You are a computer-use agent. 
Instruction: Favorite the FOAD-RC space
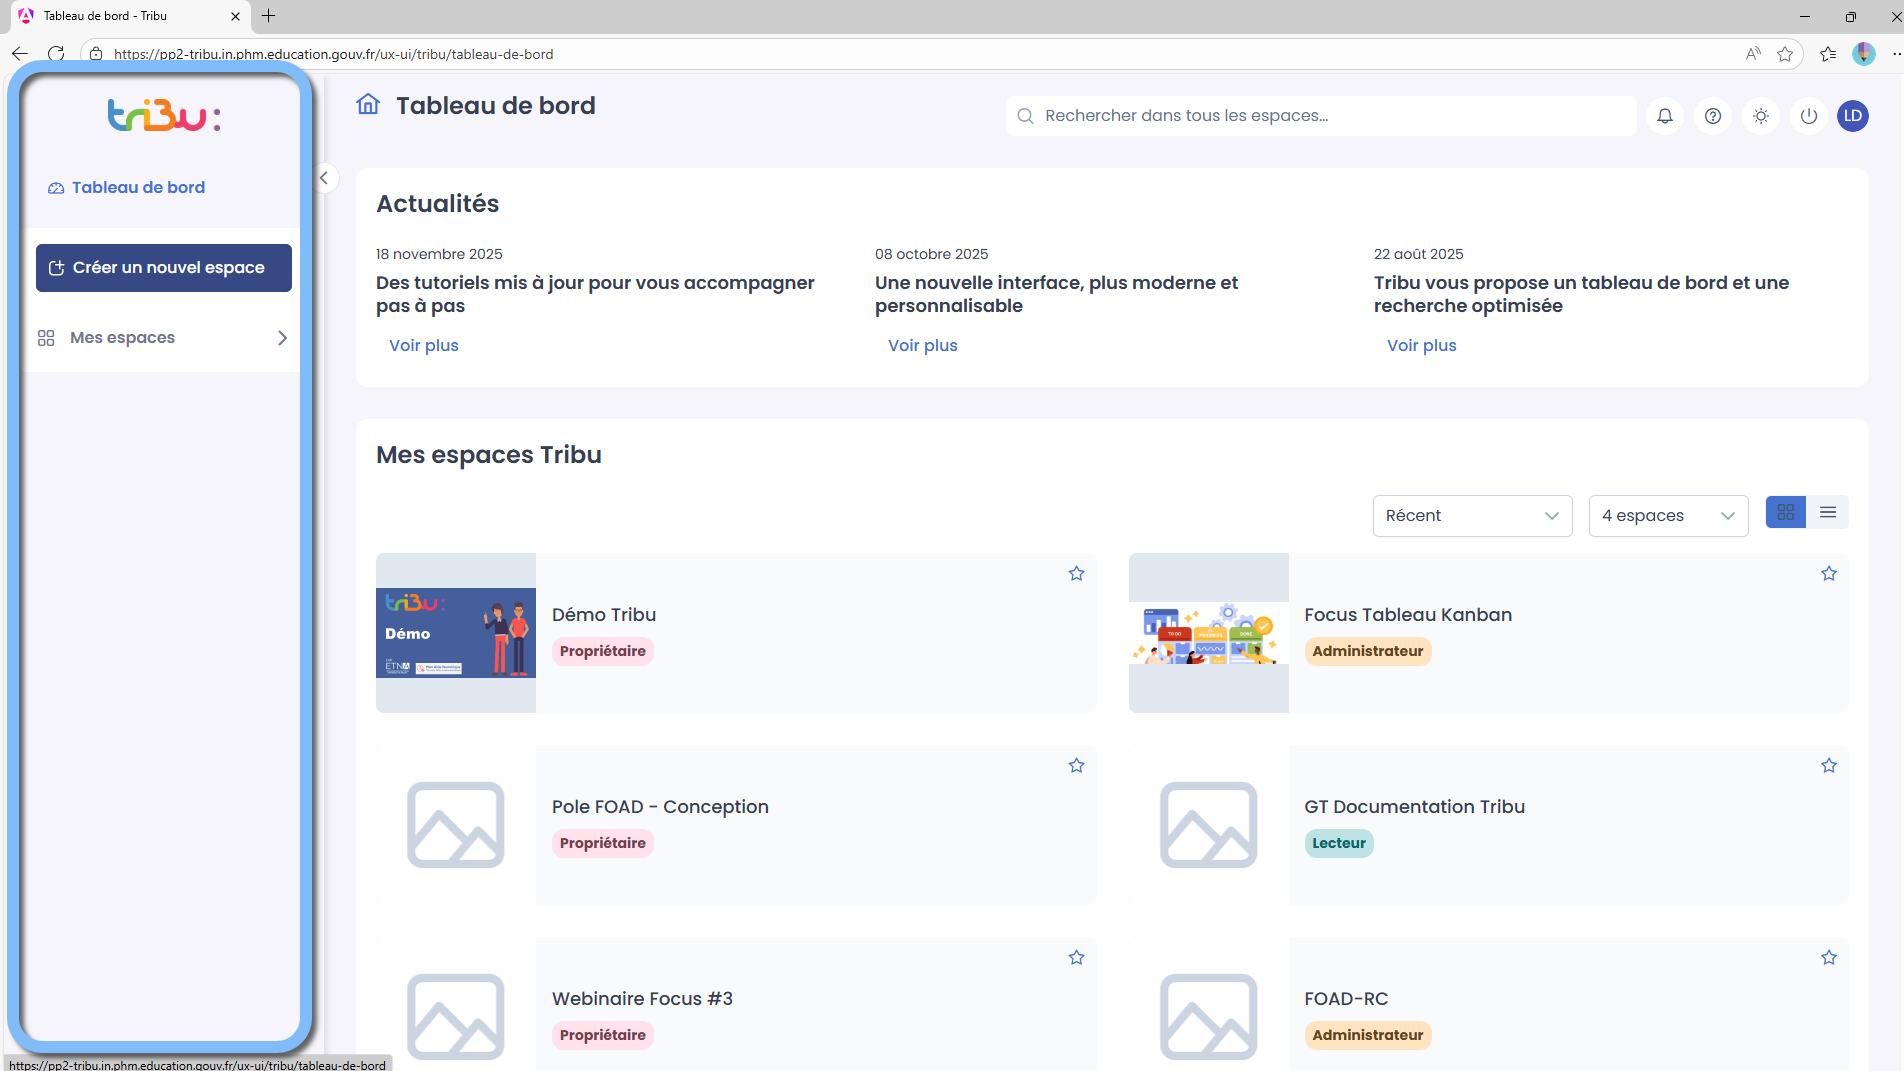coord(1829,957)
